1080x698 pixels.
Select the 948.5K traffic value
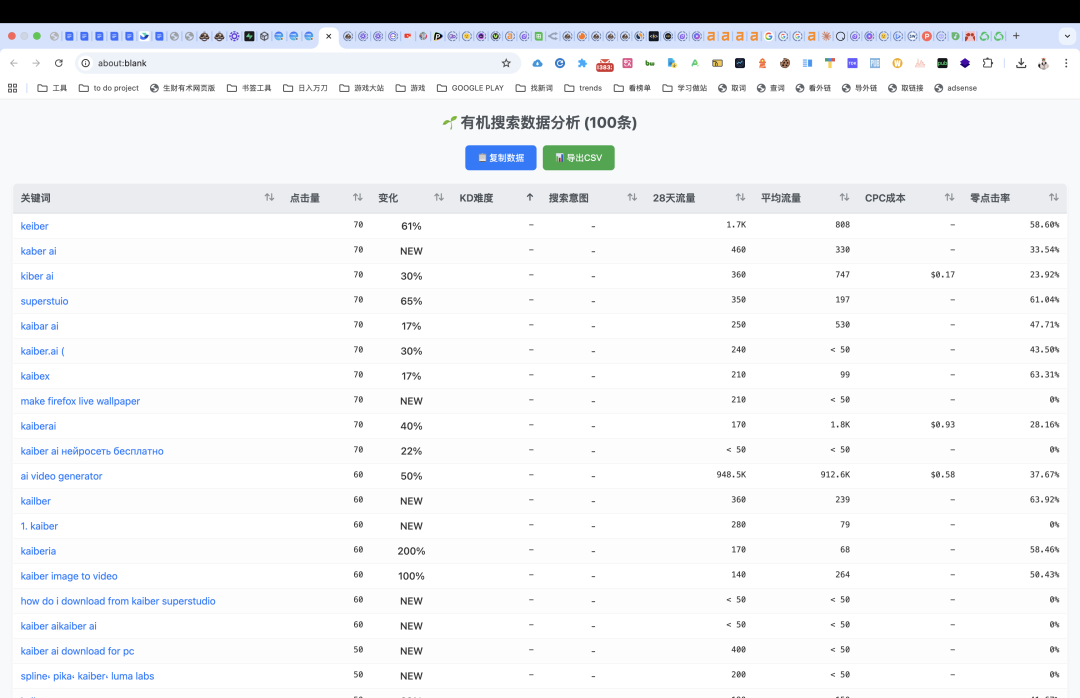[731, 475]
